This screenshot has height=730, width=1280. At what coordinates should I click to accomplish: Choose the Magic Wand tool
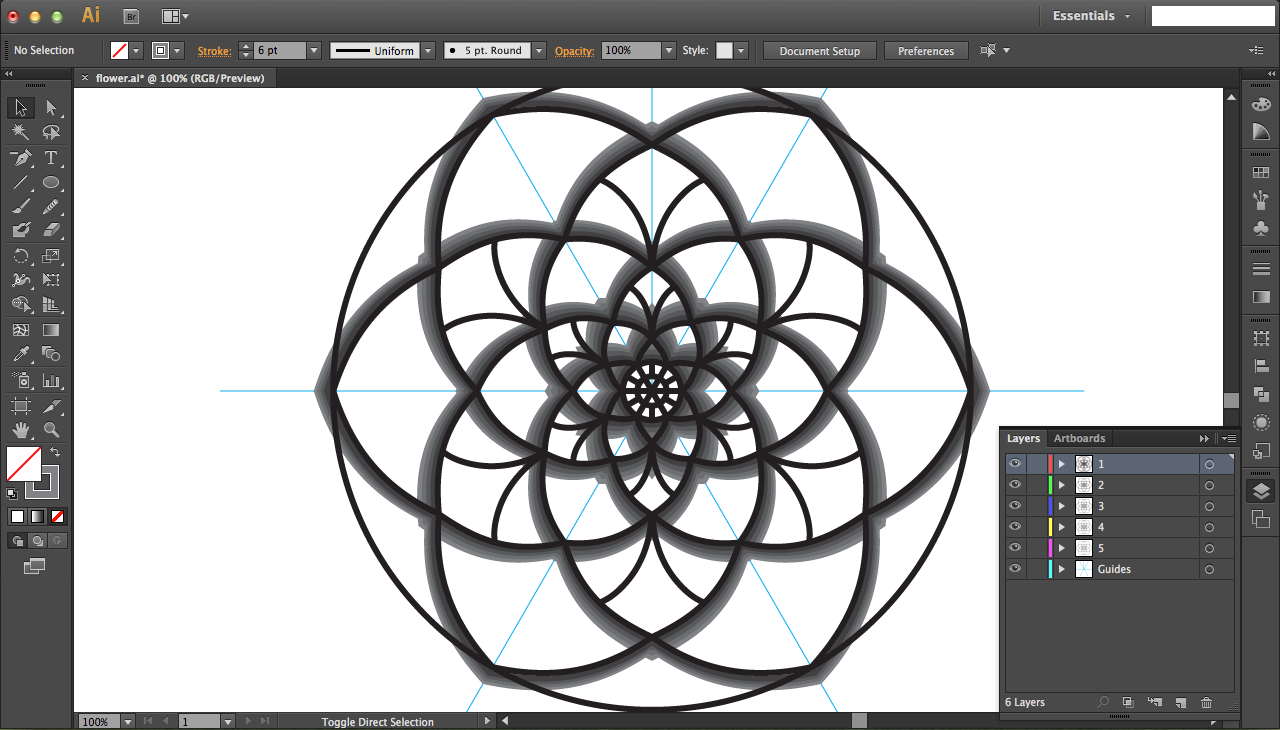pyautogui.click(x=21, y=133)
